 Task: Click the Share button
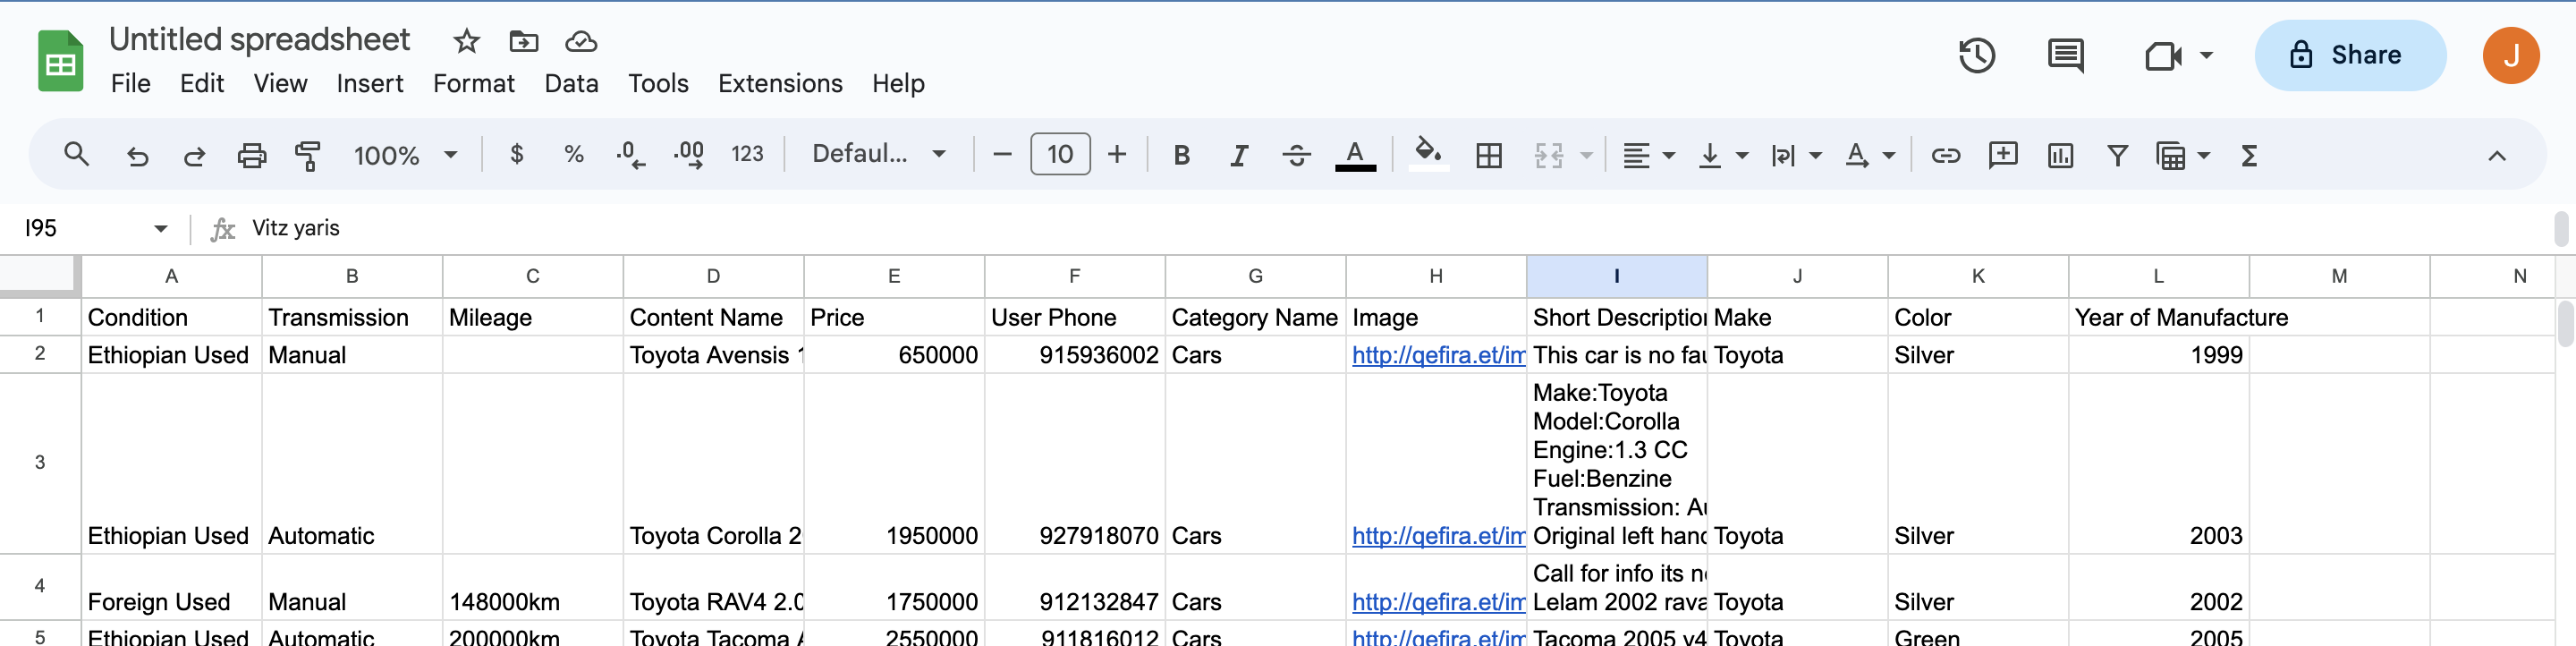(2350, 55)
